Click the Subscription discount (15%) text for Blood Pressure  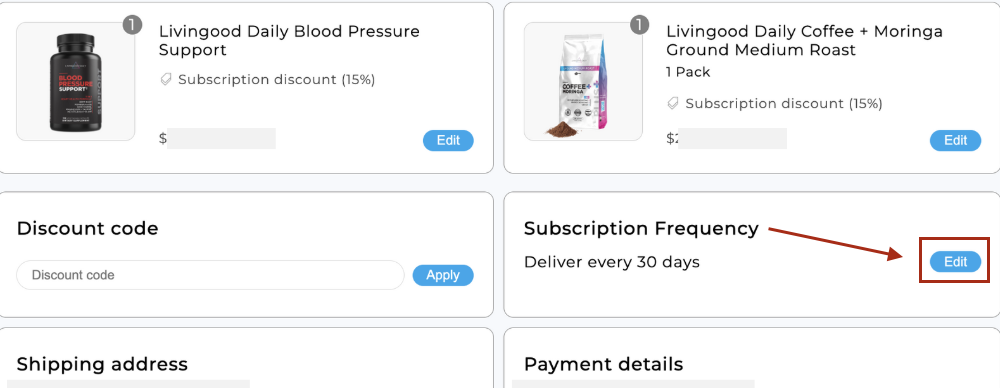(277, 80)
